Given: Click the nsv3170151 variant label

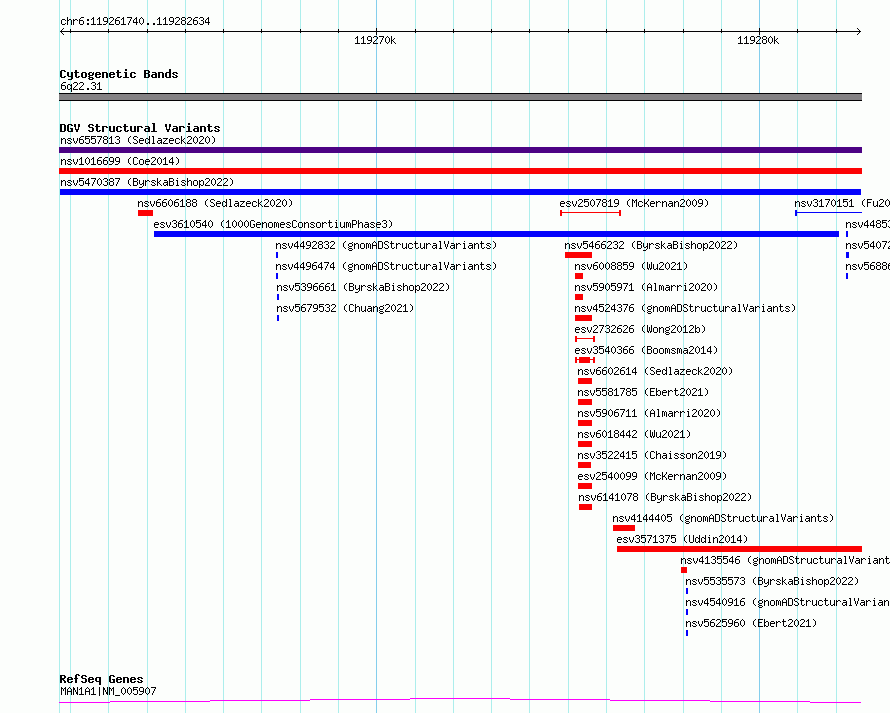Looking at the screenshot, I should pyautogui.click(x=842, y=203).
